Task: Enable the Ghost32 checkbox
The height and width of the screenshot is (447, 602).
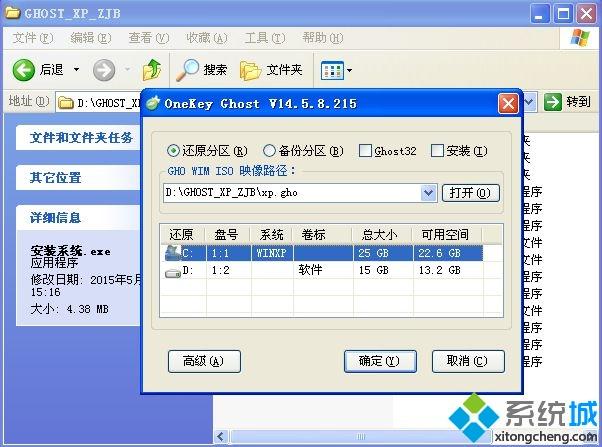Action: [365, 151]
